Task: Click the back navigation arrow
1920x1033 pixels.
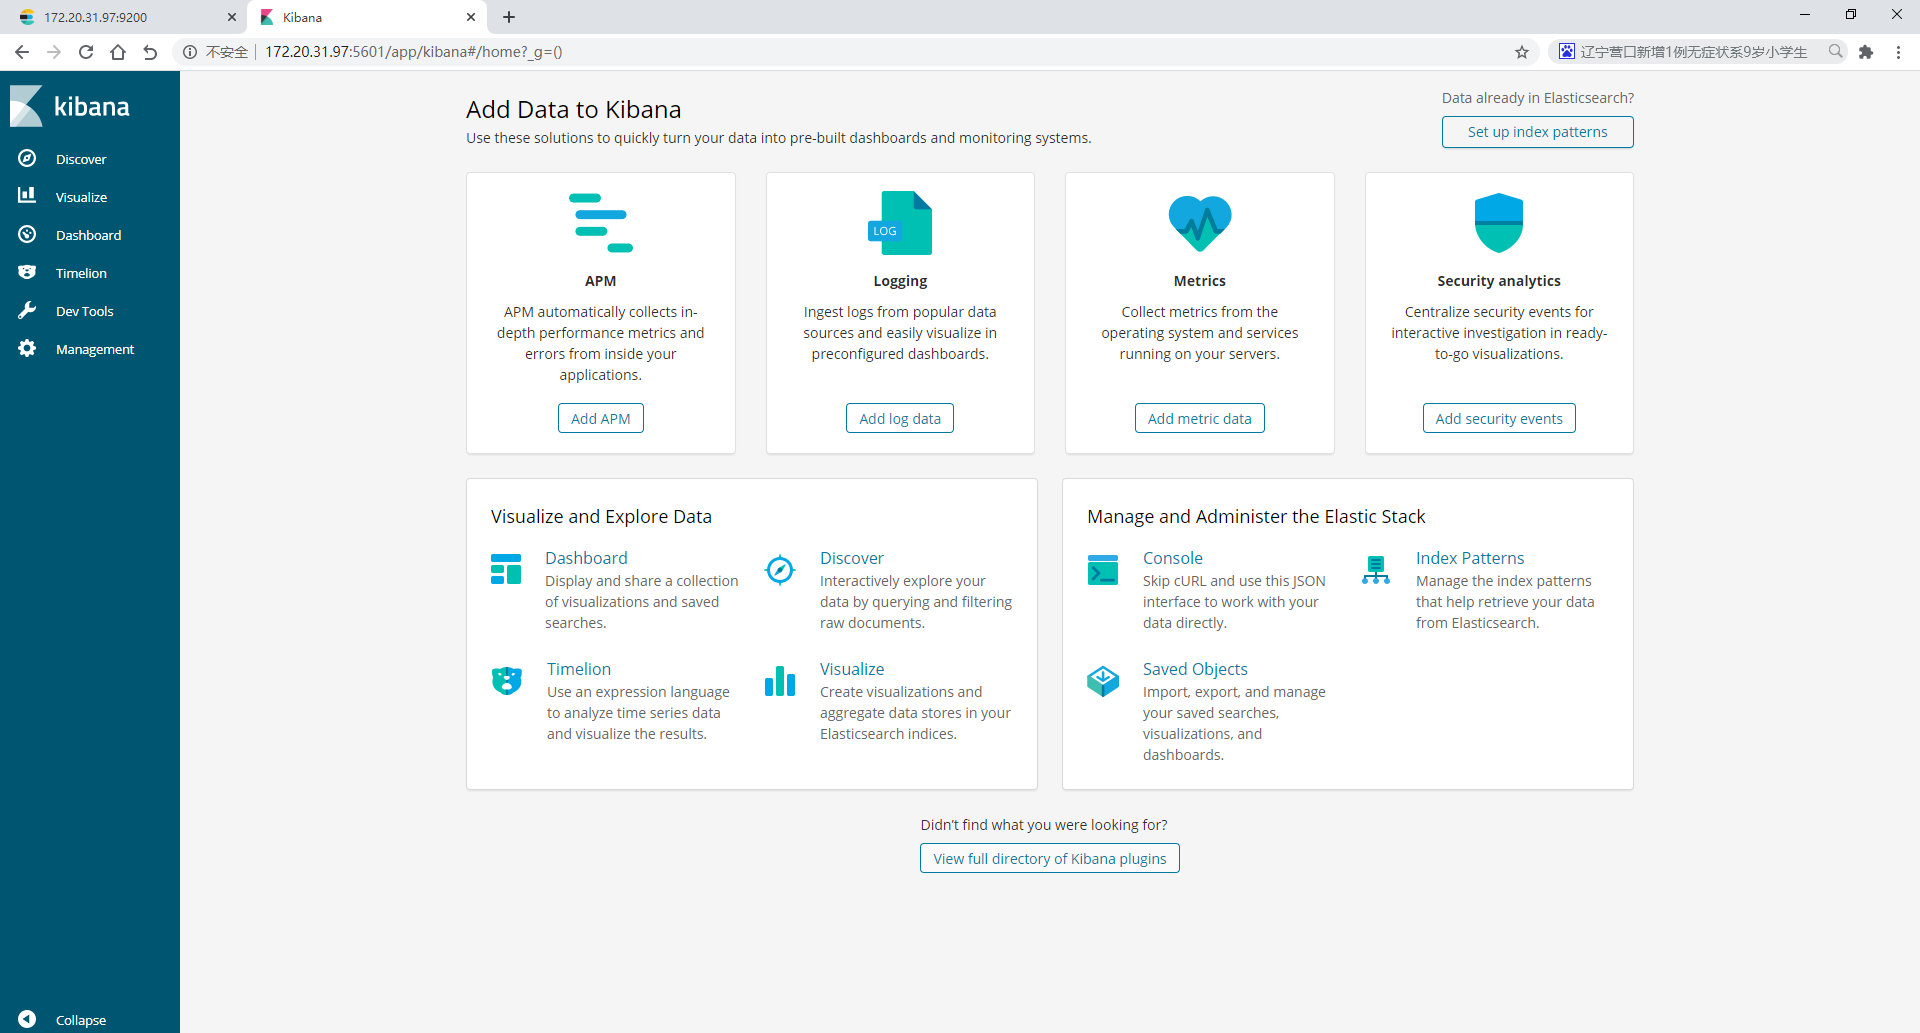Action: (22, 52)
